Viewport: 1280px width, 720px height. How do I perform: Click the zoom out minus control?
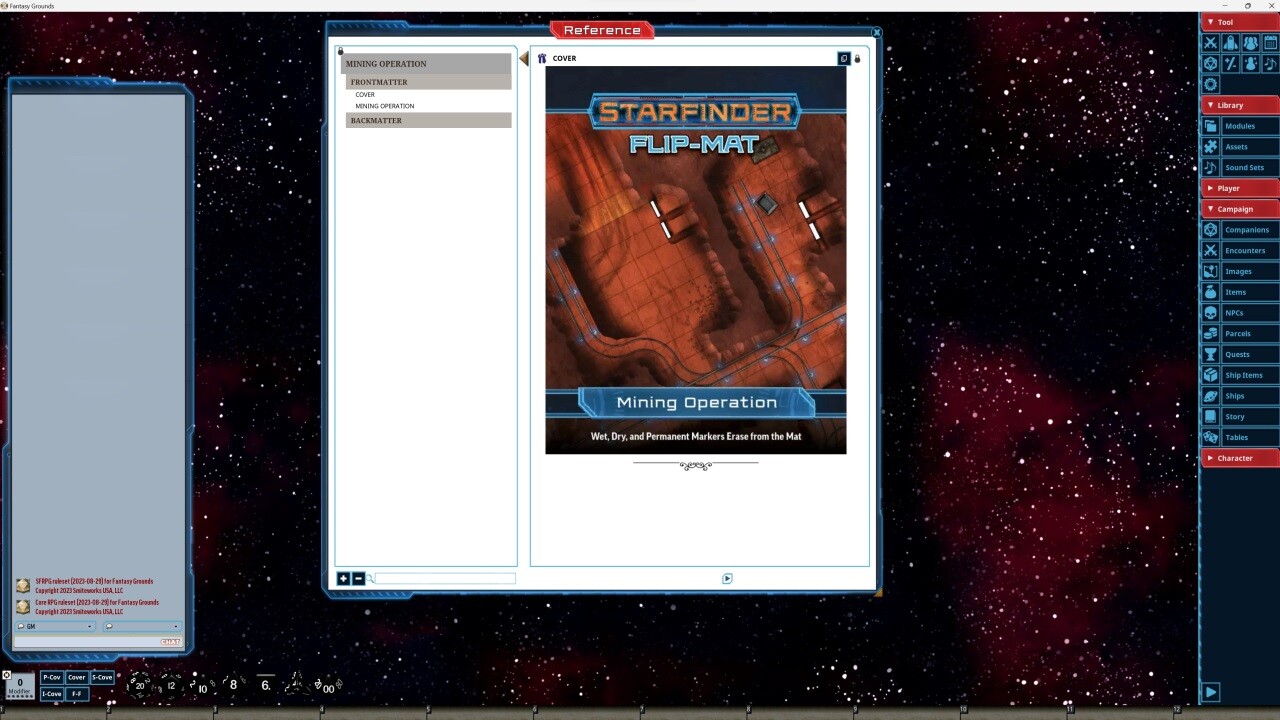(357, 578)
